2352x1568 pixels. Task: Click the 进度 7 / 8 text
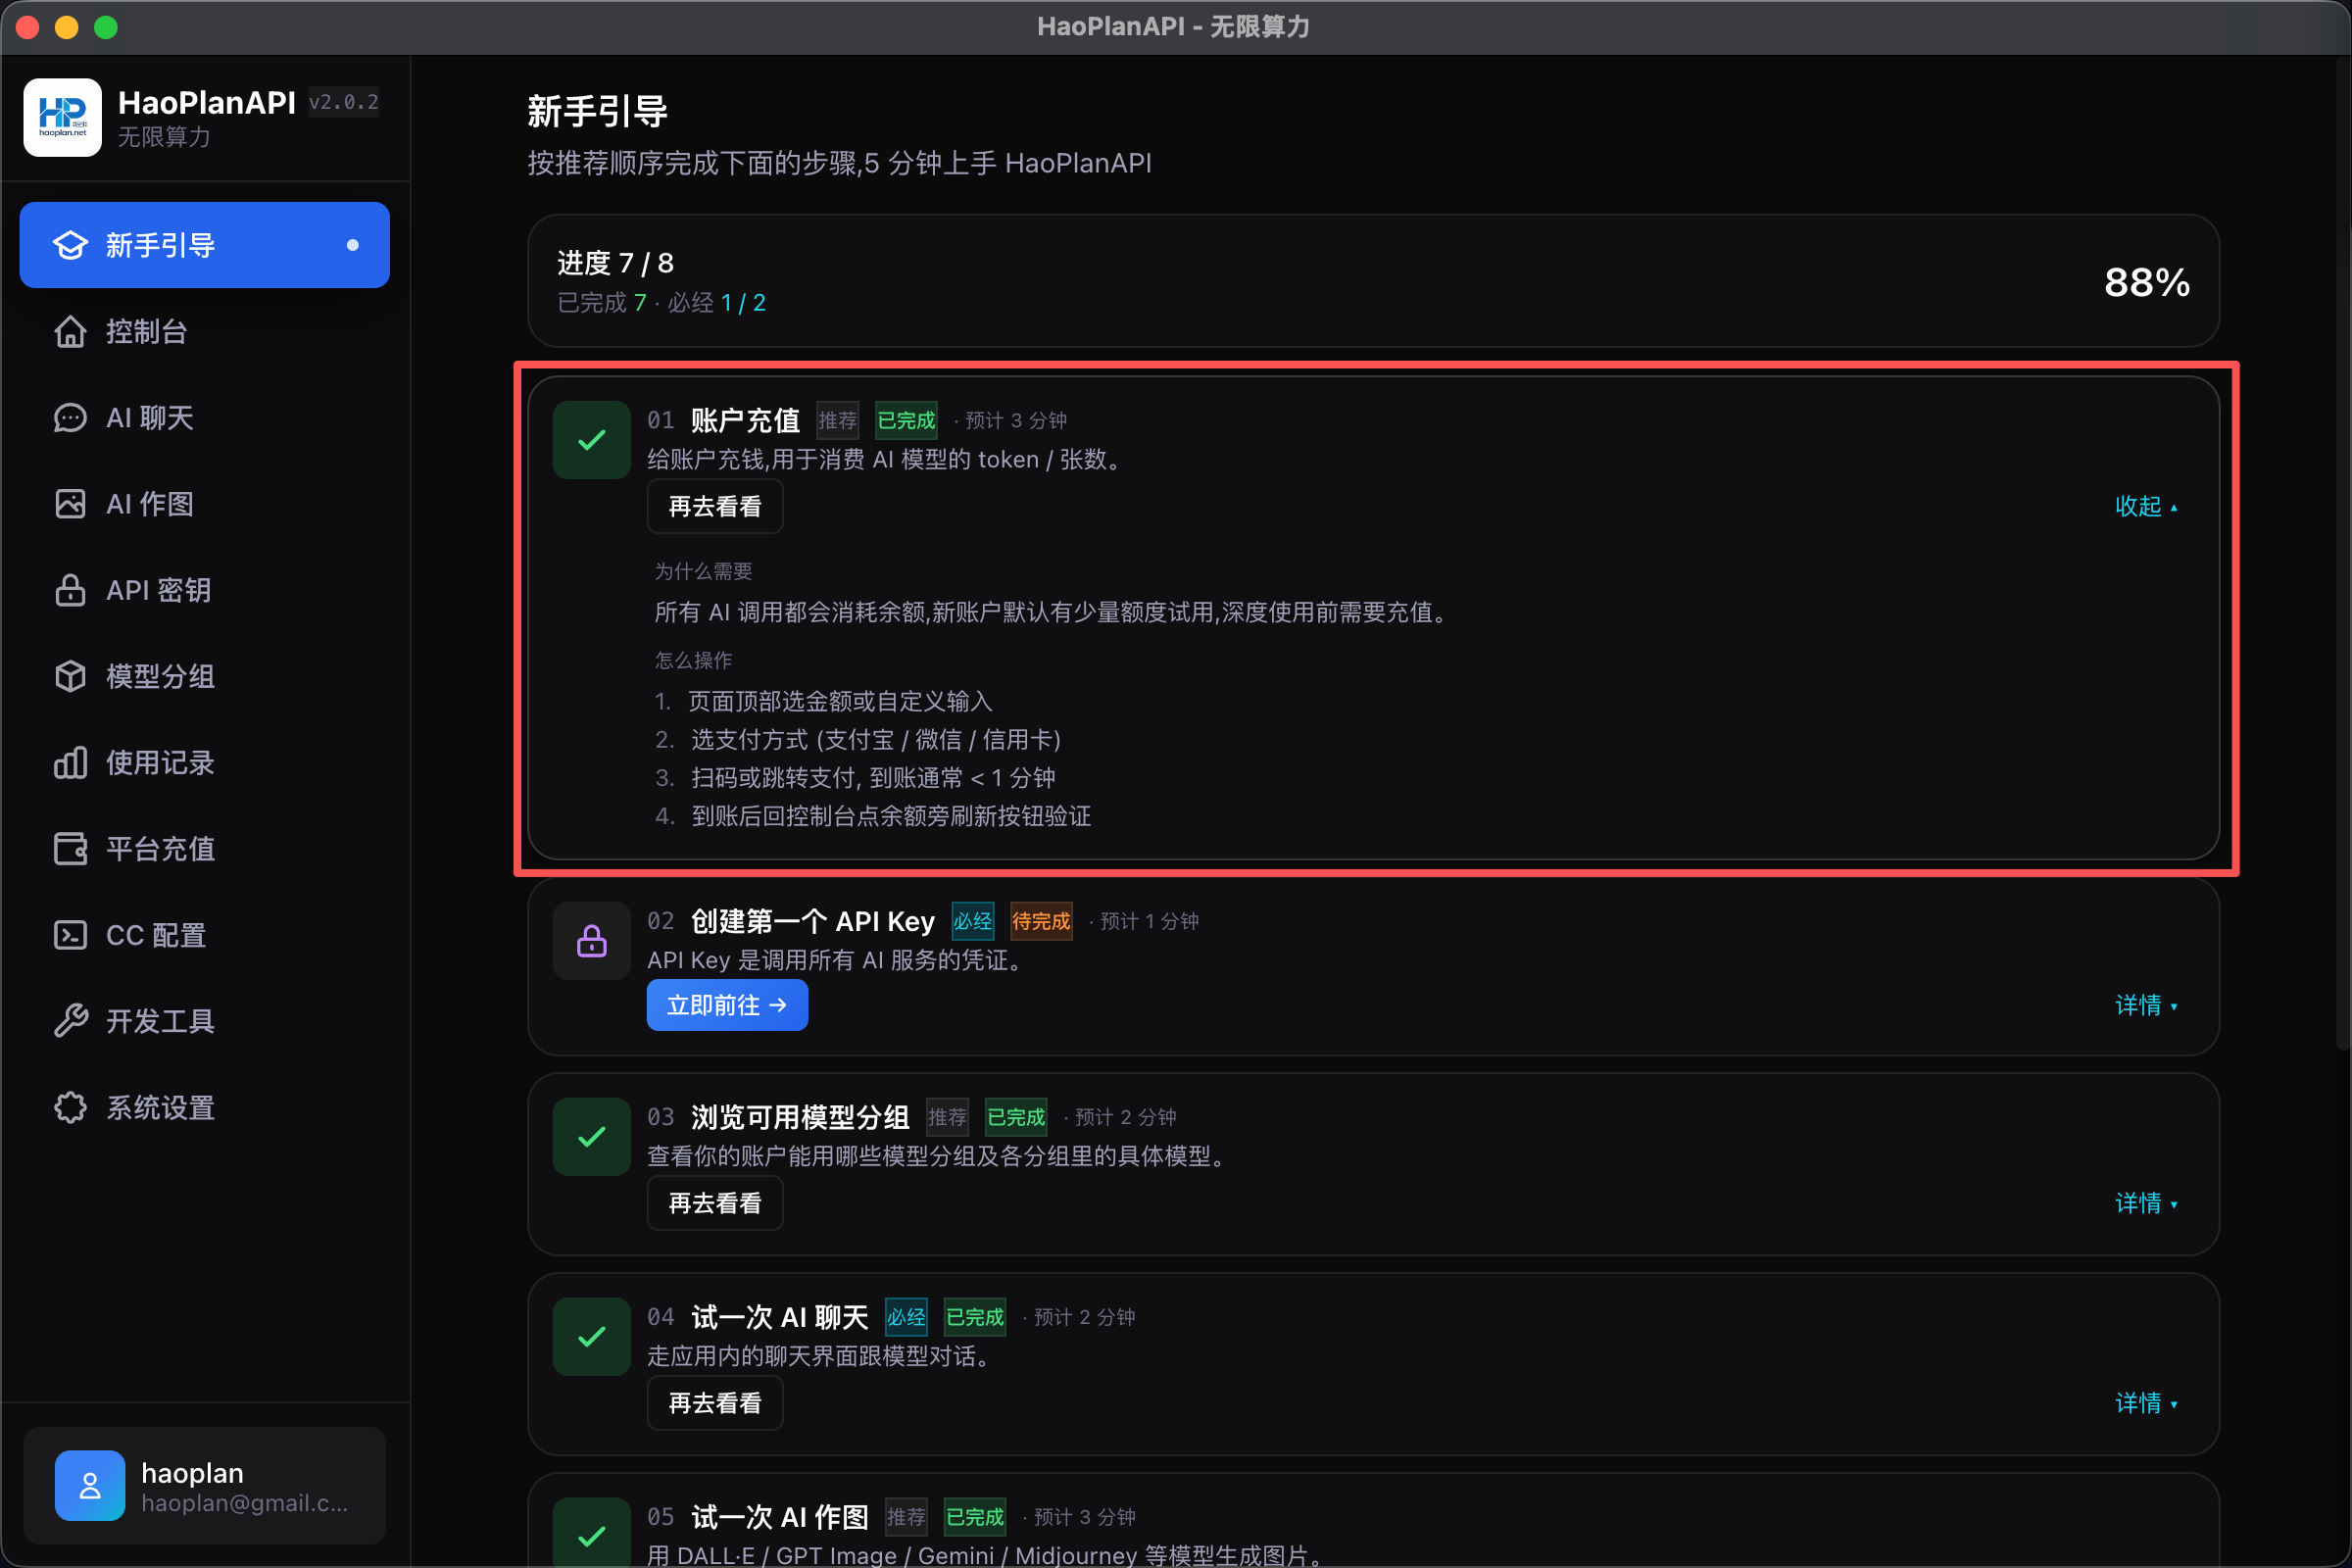616,263
